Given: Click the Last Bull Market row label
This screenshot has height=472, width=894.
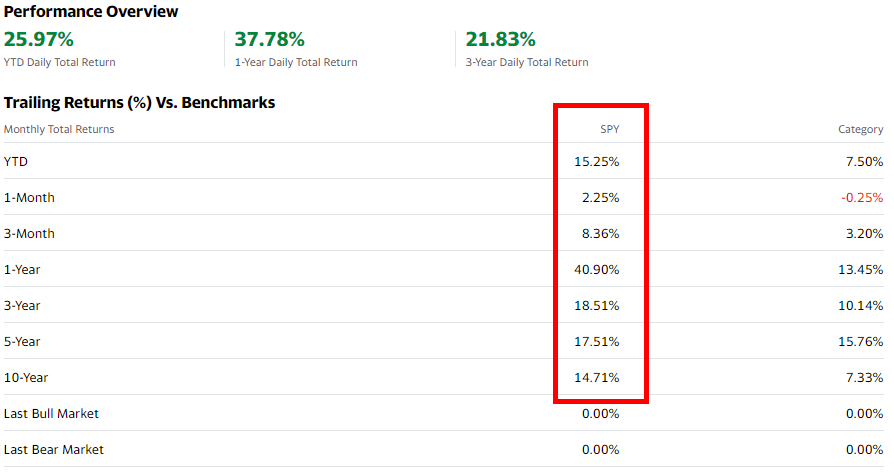Looking at the screenshot, I should pyautogui.click(x=51, y=413).
